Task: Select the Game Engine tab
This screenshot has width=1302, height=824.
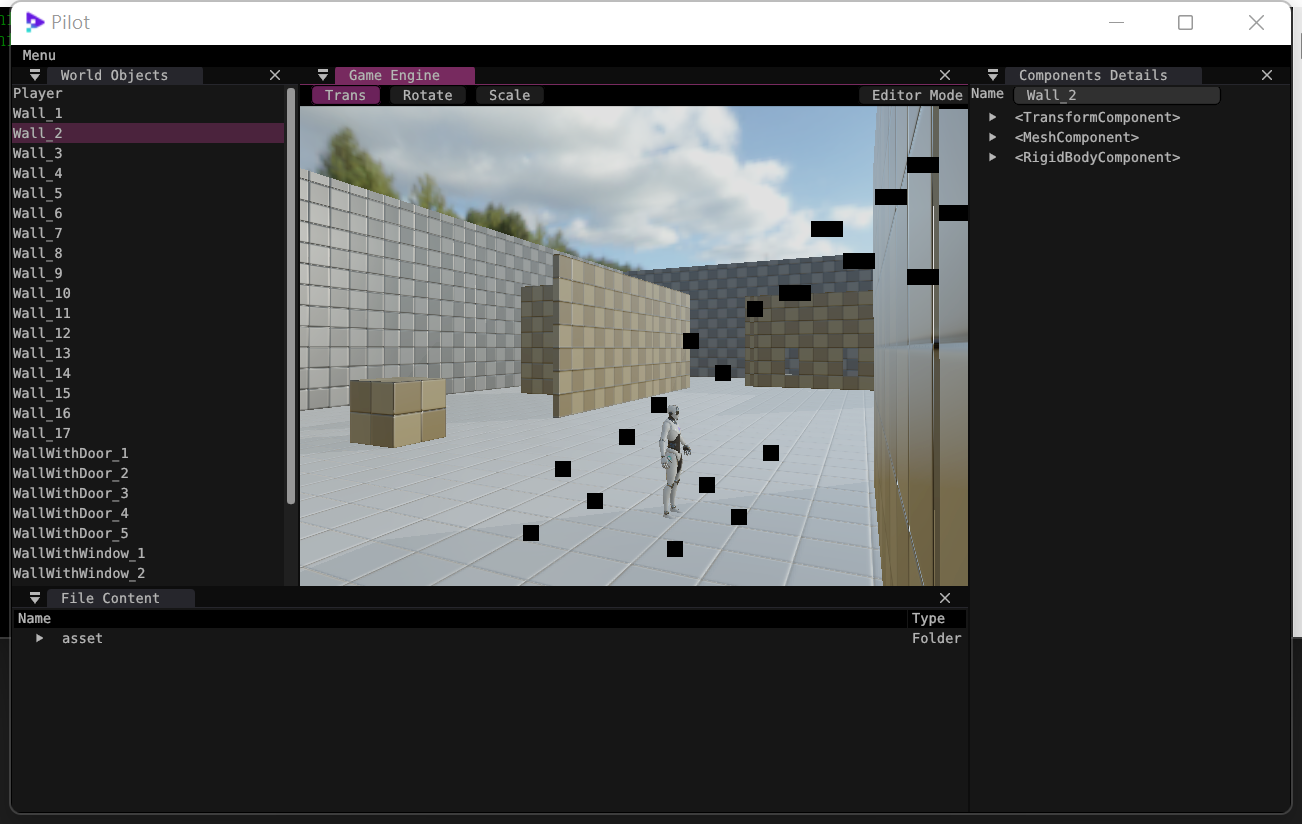Action: tap(392, 74)
